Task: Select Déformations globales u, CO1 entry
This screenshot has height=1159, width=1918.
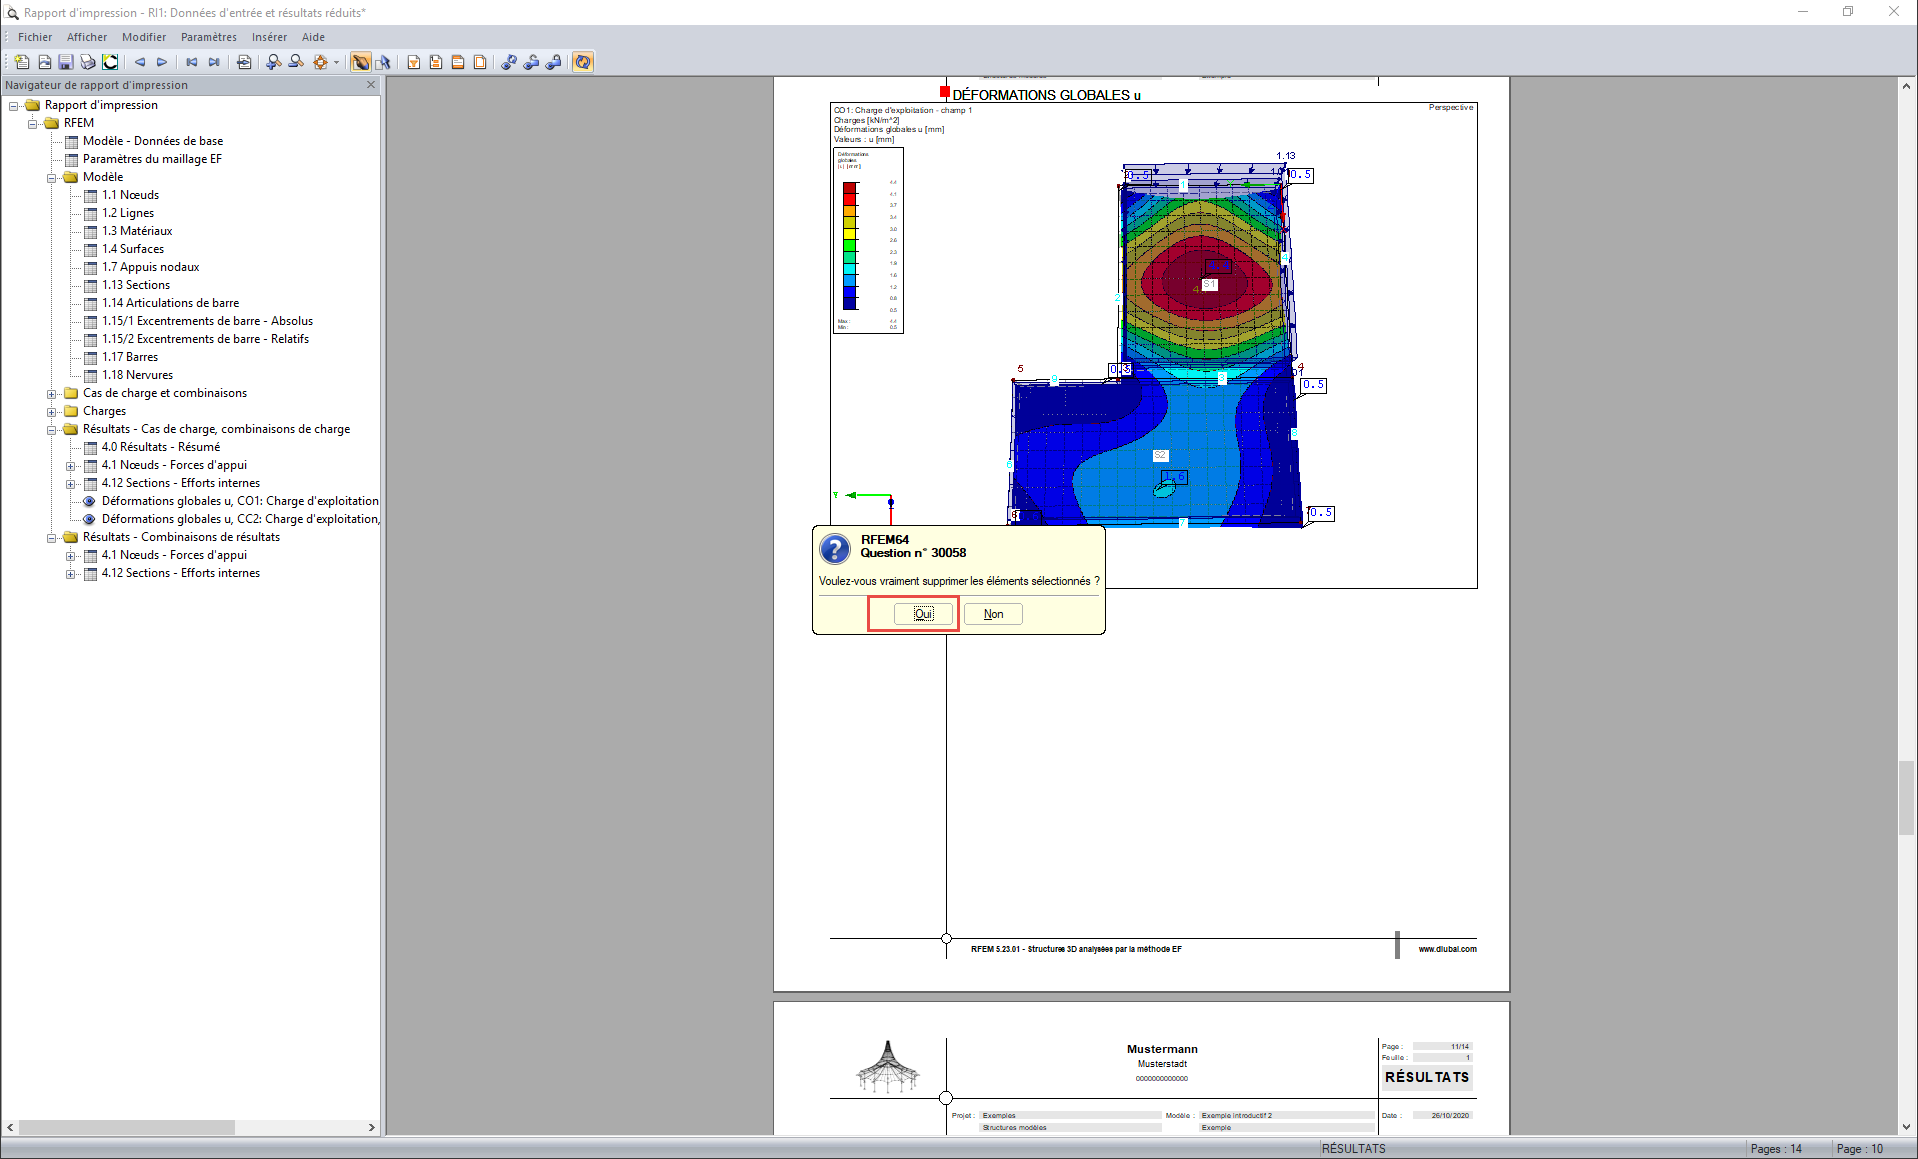Action: pos(240,501)
